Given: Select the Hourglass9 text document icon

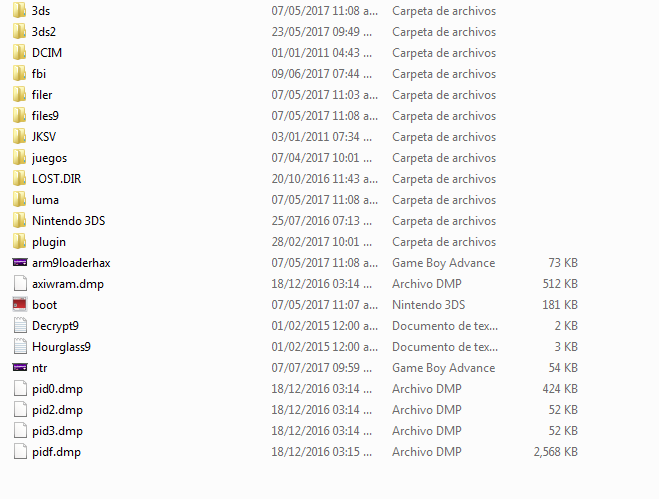Looking at the screenshot, I should tap(20, 347).
